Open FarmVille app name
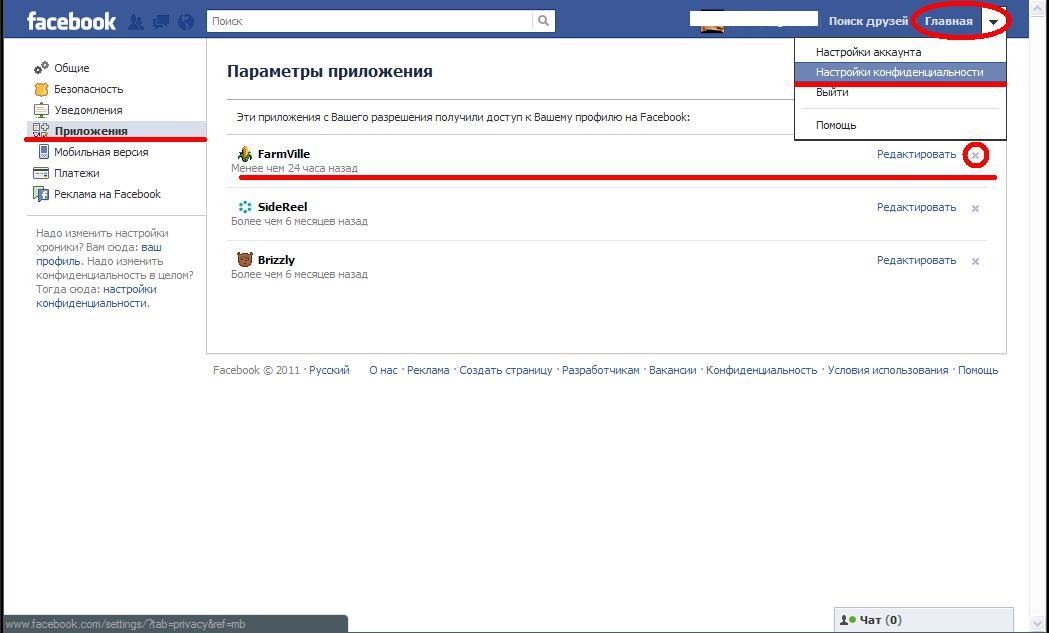This screenshot has height=633, width=1049. pos(284,154)
